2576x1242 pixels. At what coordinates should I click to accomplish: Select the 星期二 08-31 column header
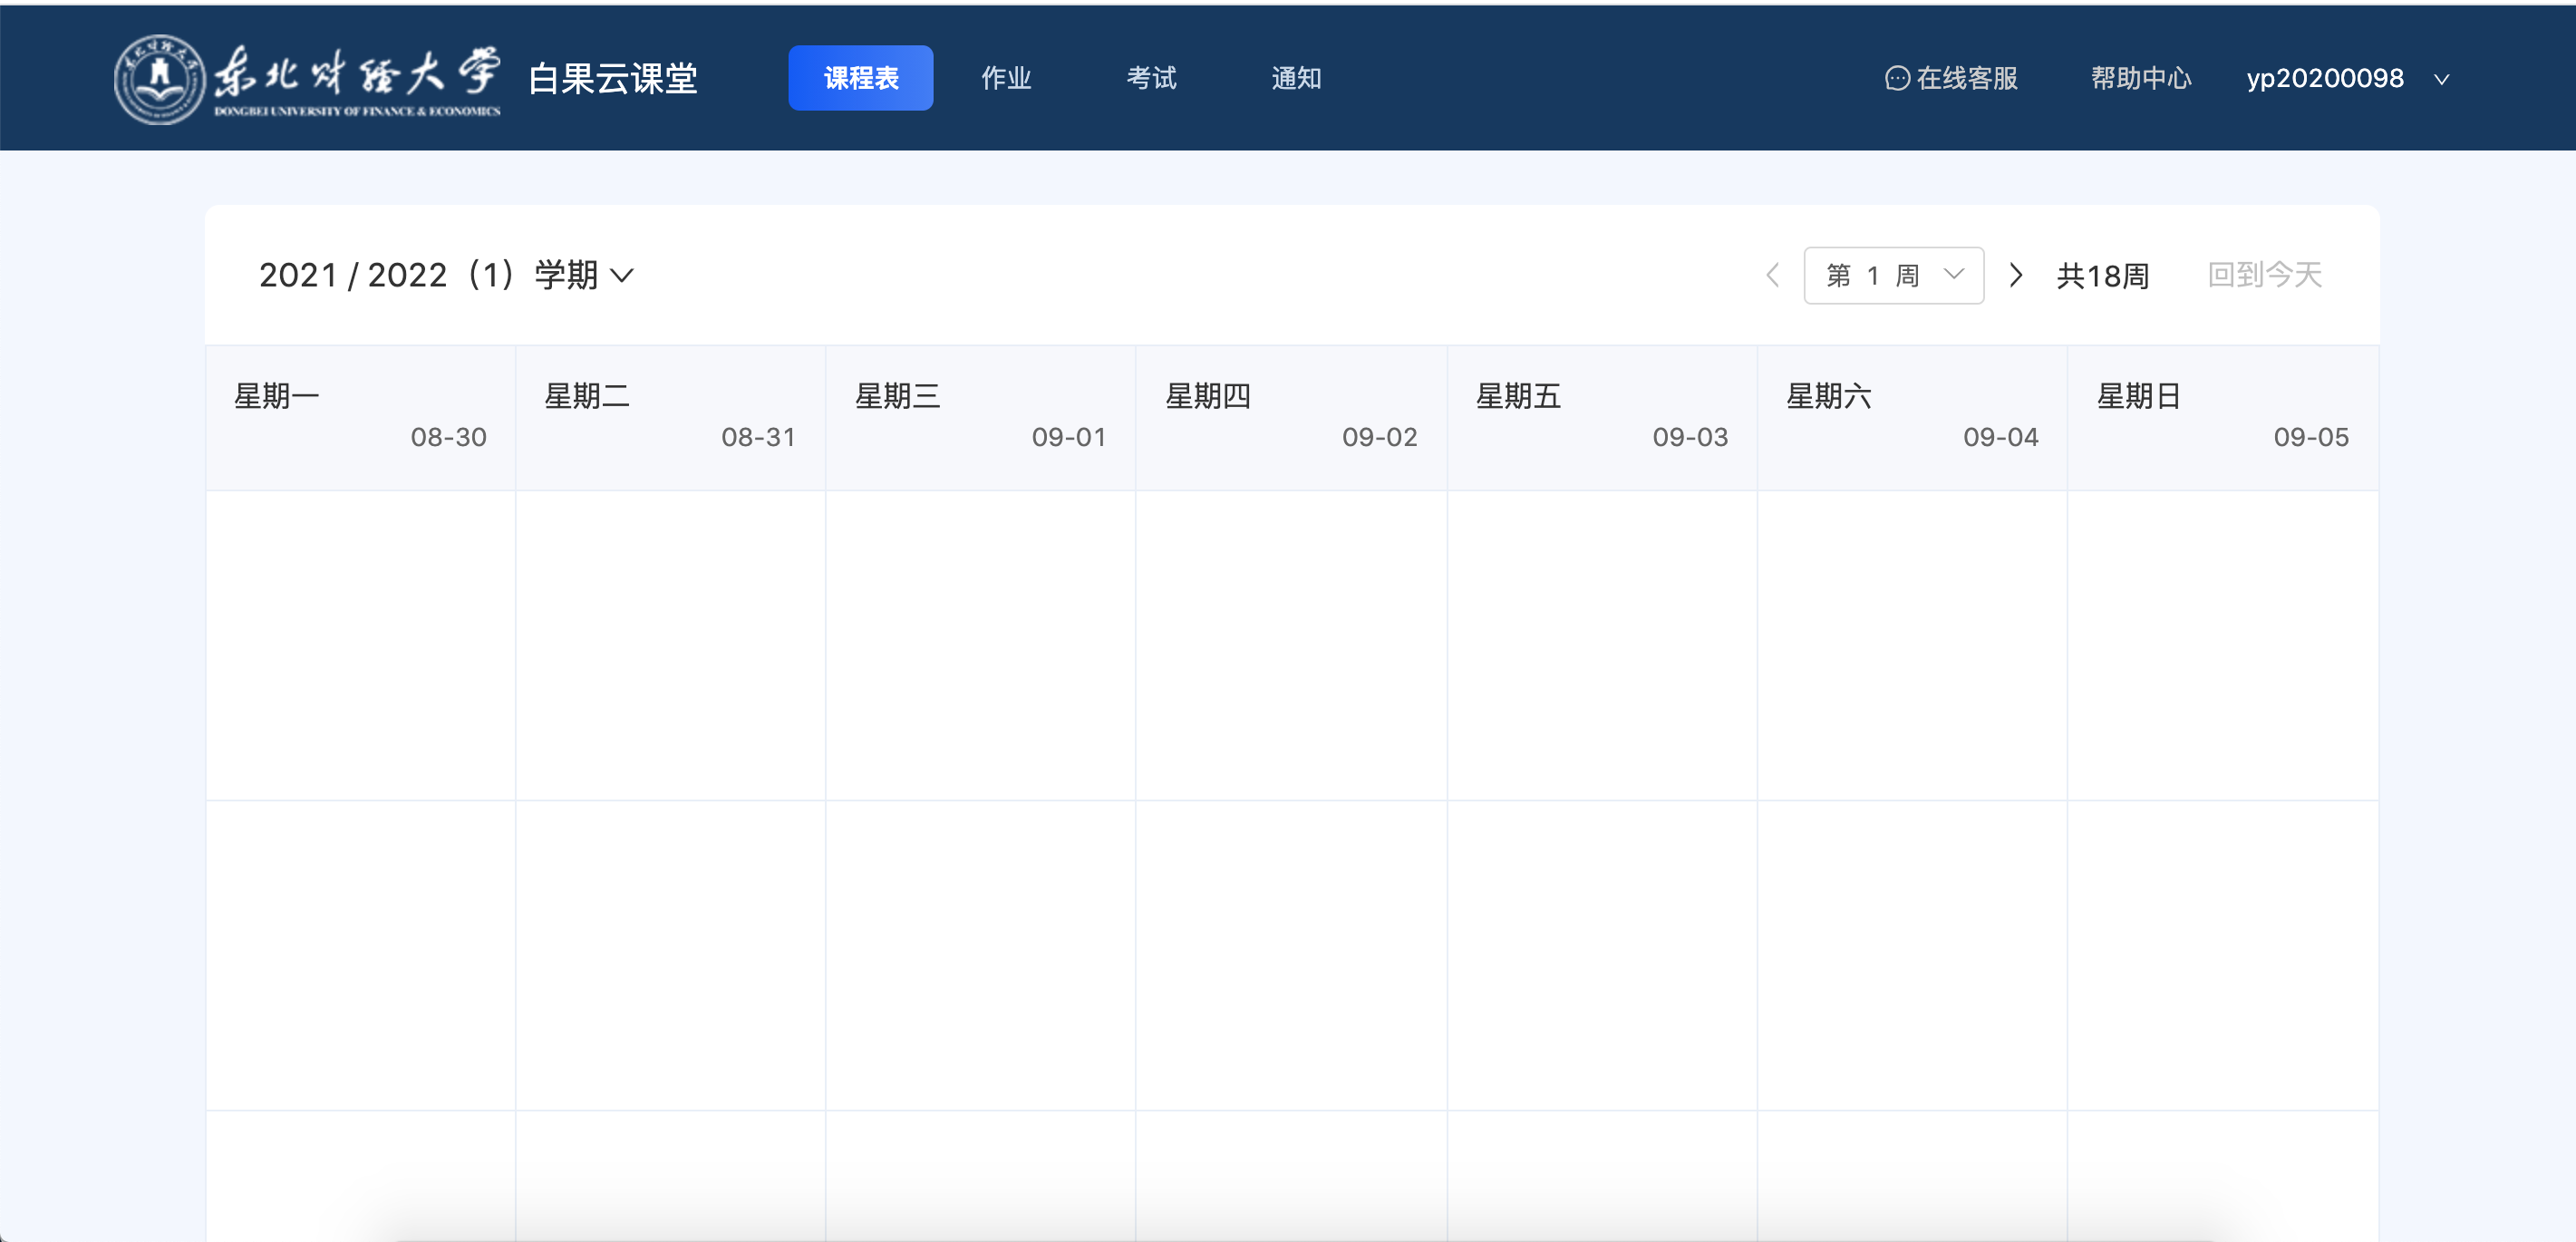pyautogui.click(x=670, y=417)
